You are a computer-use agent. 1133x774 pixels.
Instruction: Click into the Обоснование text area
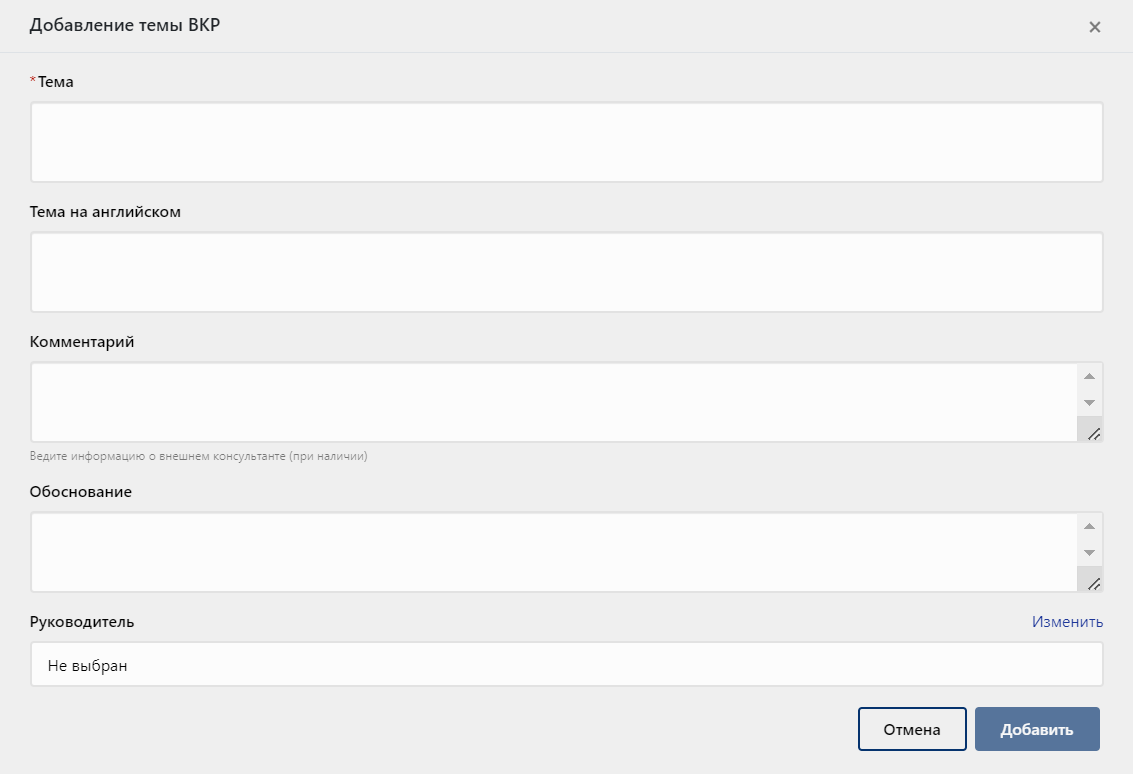pos(553,552)
